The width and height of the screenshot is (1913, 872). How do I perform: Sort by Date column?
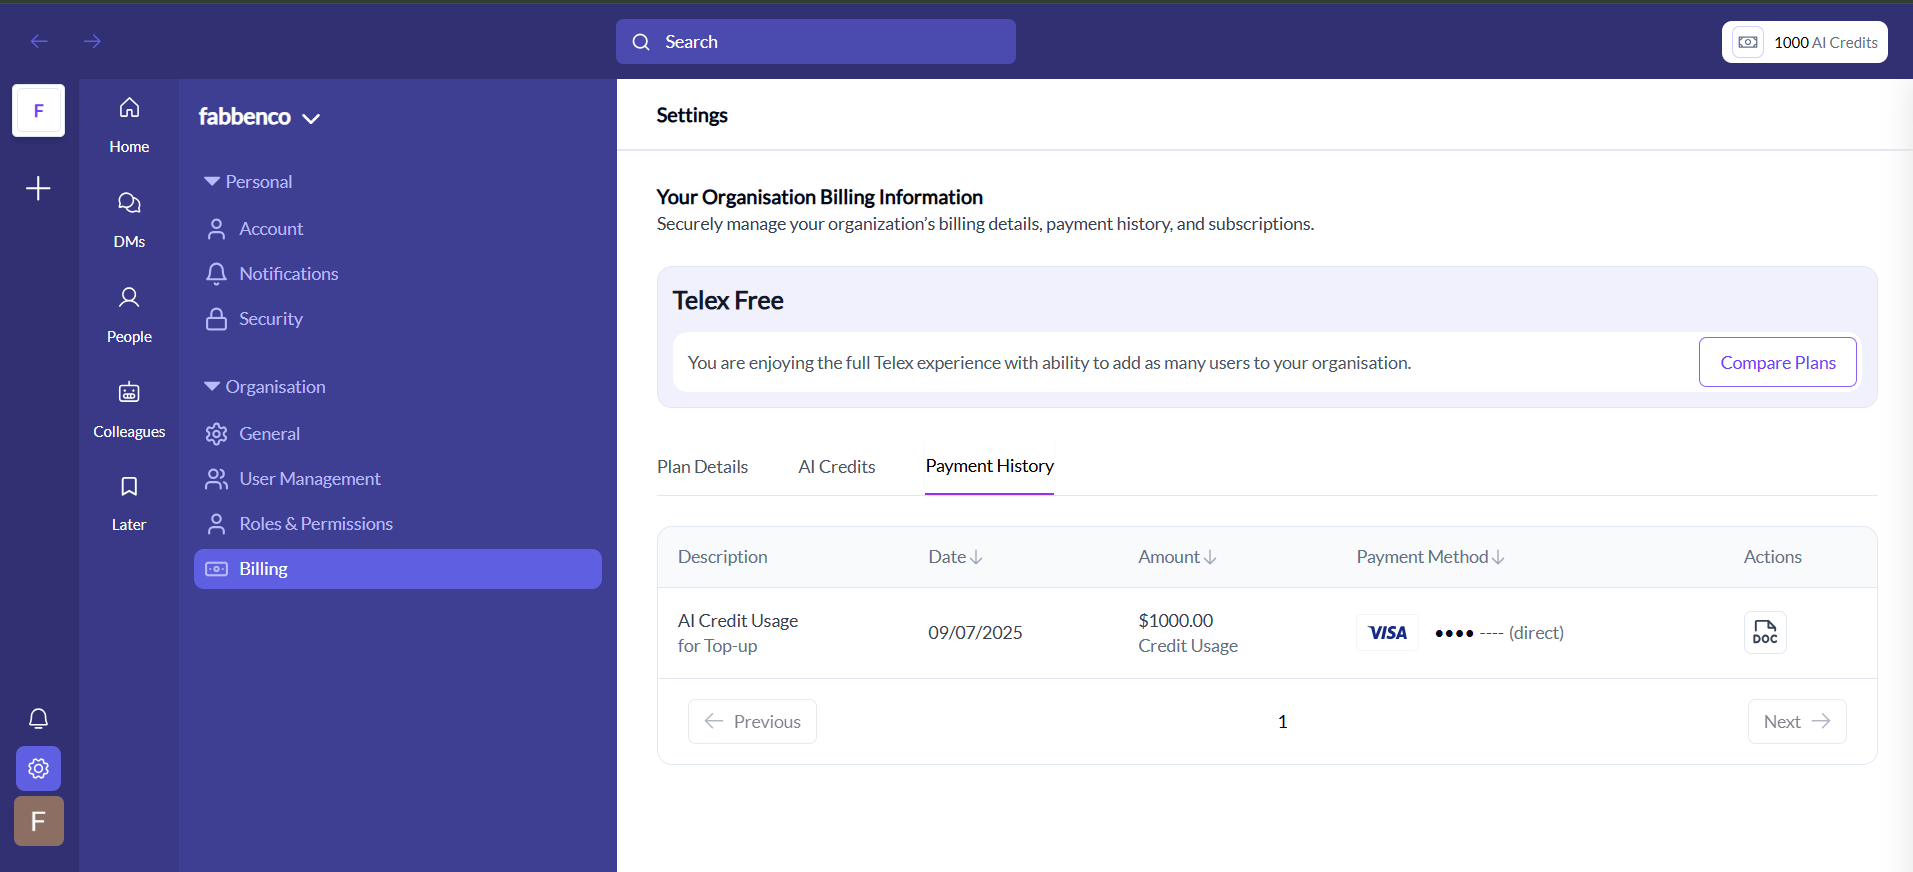955,557
